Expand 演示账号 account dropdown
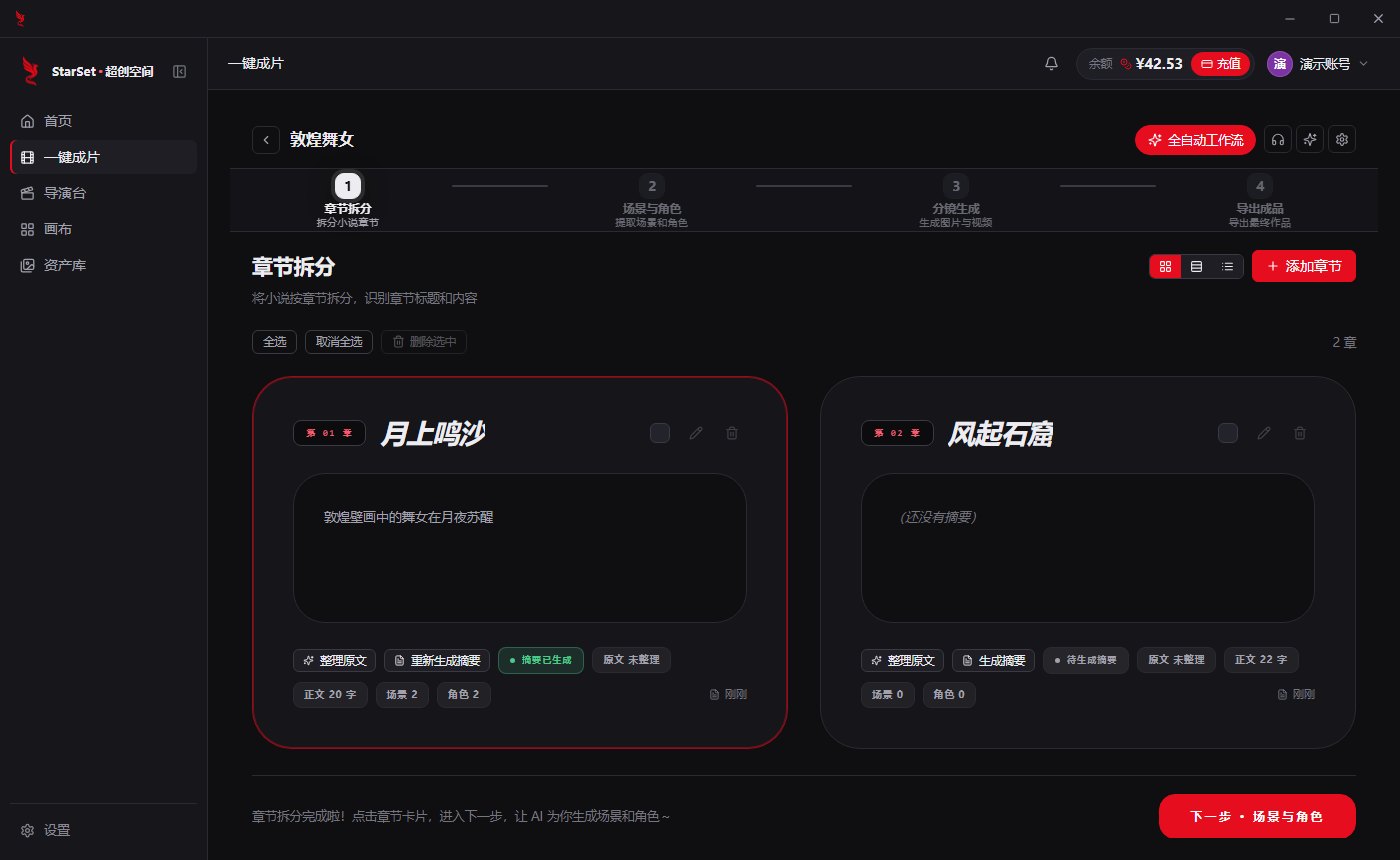The height and width of the screenshot is (860, 1400). point(1363,64)
